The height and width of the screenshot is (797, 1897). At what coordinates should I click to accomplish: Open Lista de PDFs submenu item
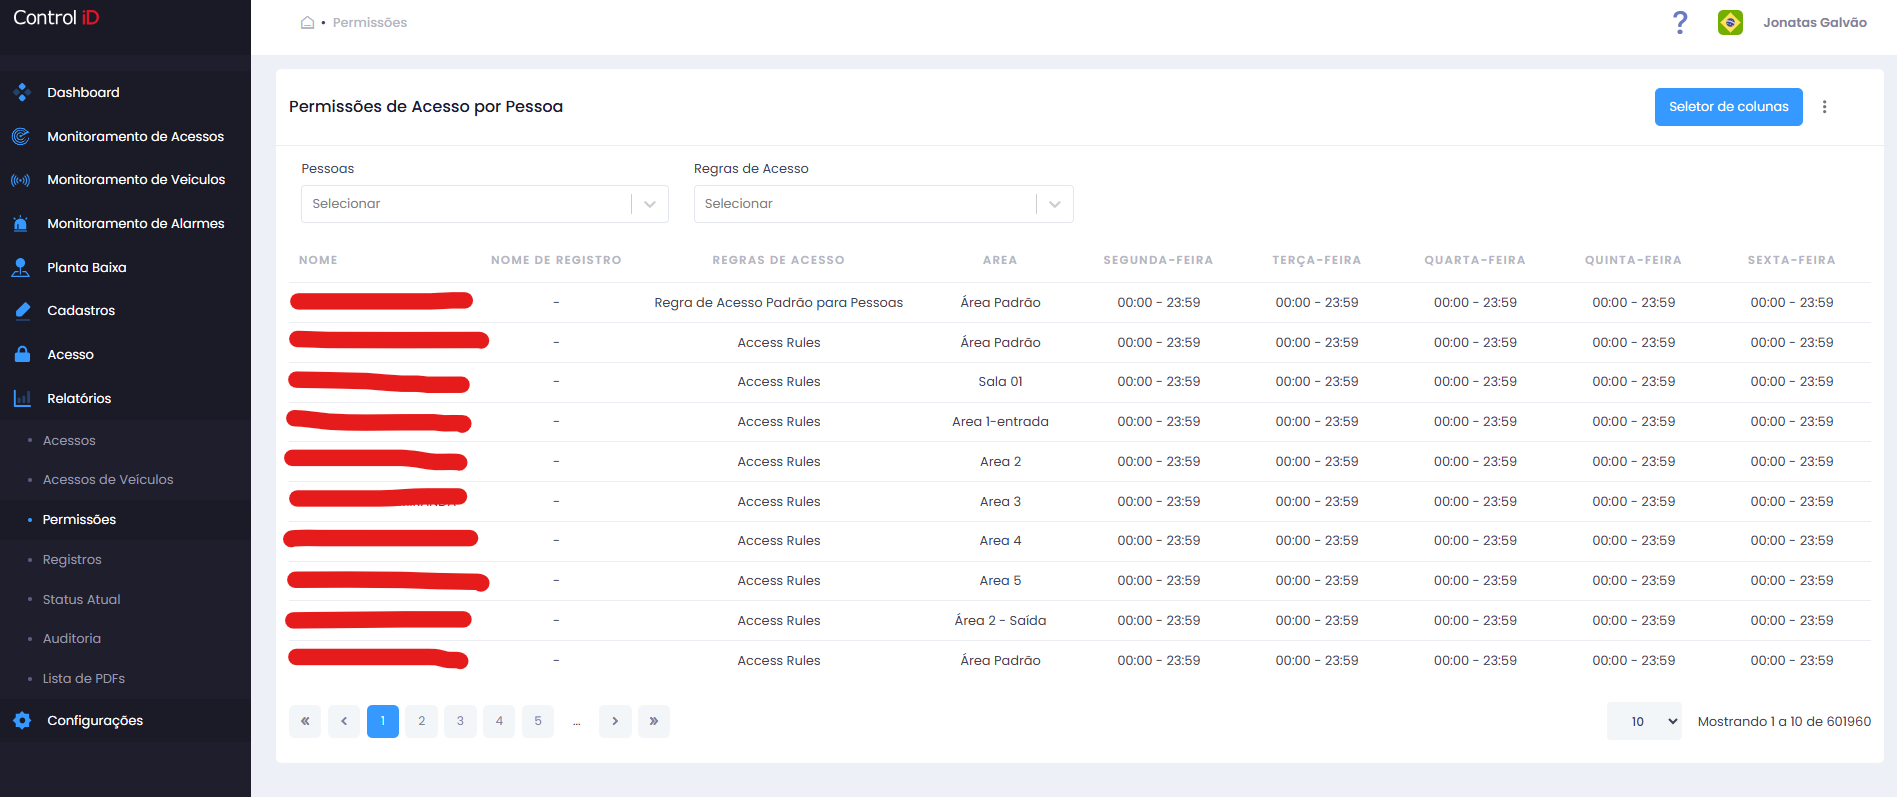click(x=83, y=678)
